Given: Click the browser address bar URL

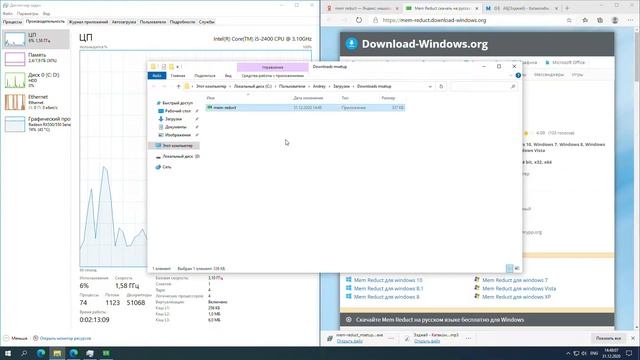Looking at the screenshot, I should point(434,20).
